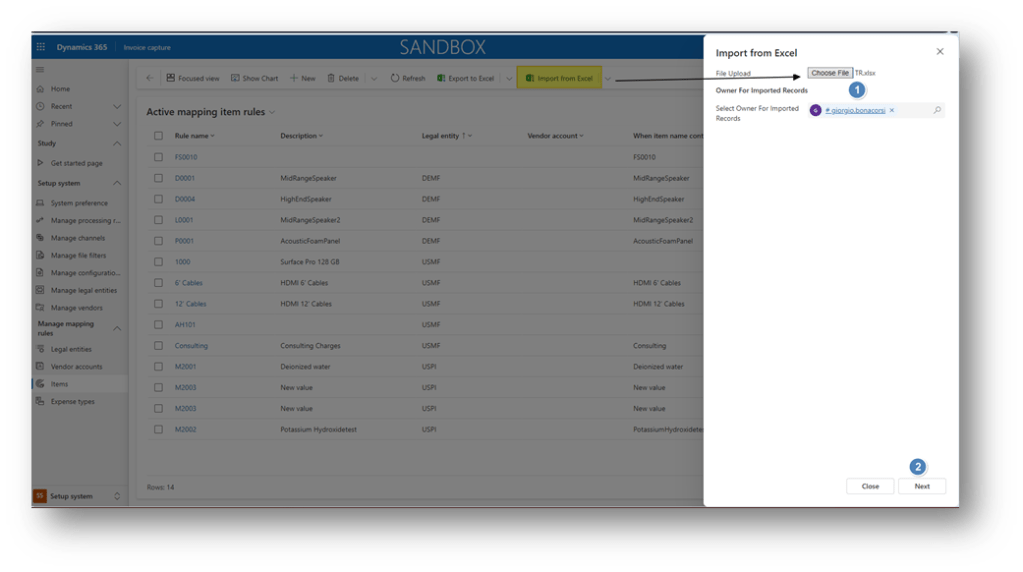Open the FS0010 rule link
This screenshot has height=572, width=1023.
(186, 157)
